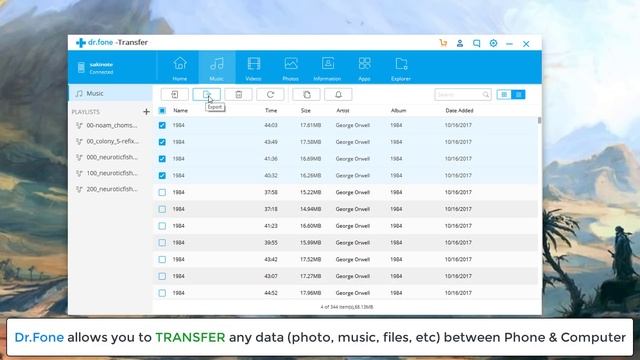Click the Delete trash toolbar button
Image resolution: width=640 pixels, height=360 pixels.
[238, 95]
